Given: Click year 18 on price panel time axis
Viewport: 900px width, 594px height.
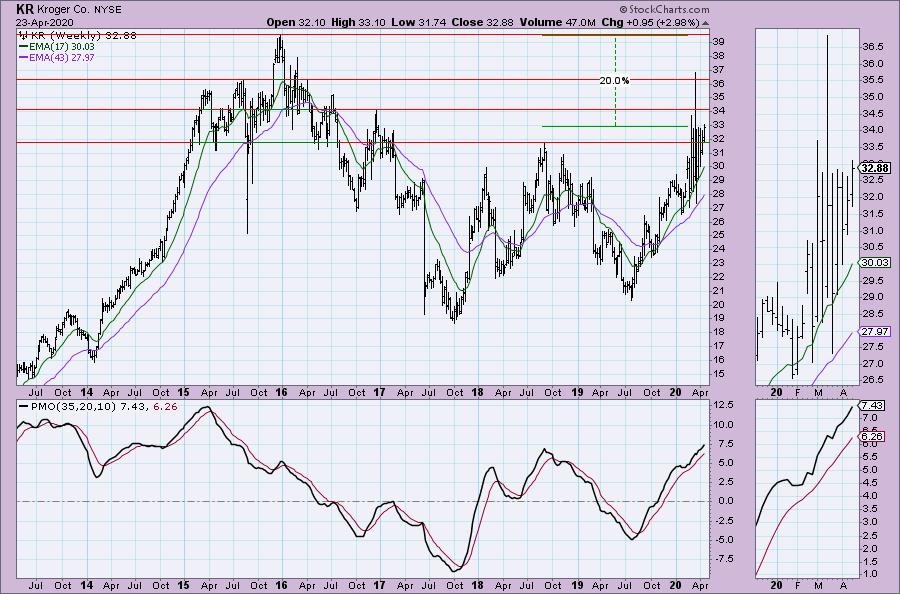Looking at the screenshot, I should click(477, 393).
